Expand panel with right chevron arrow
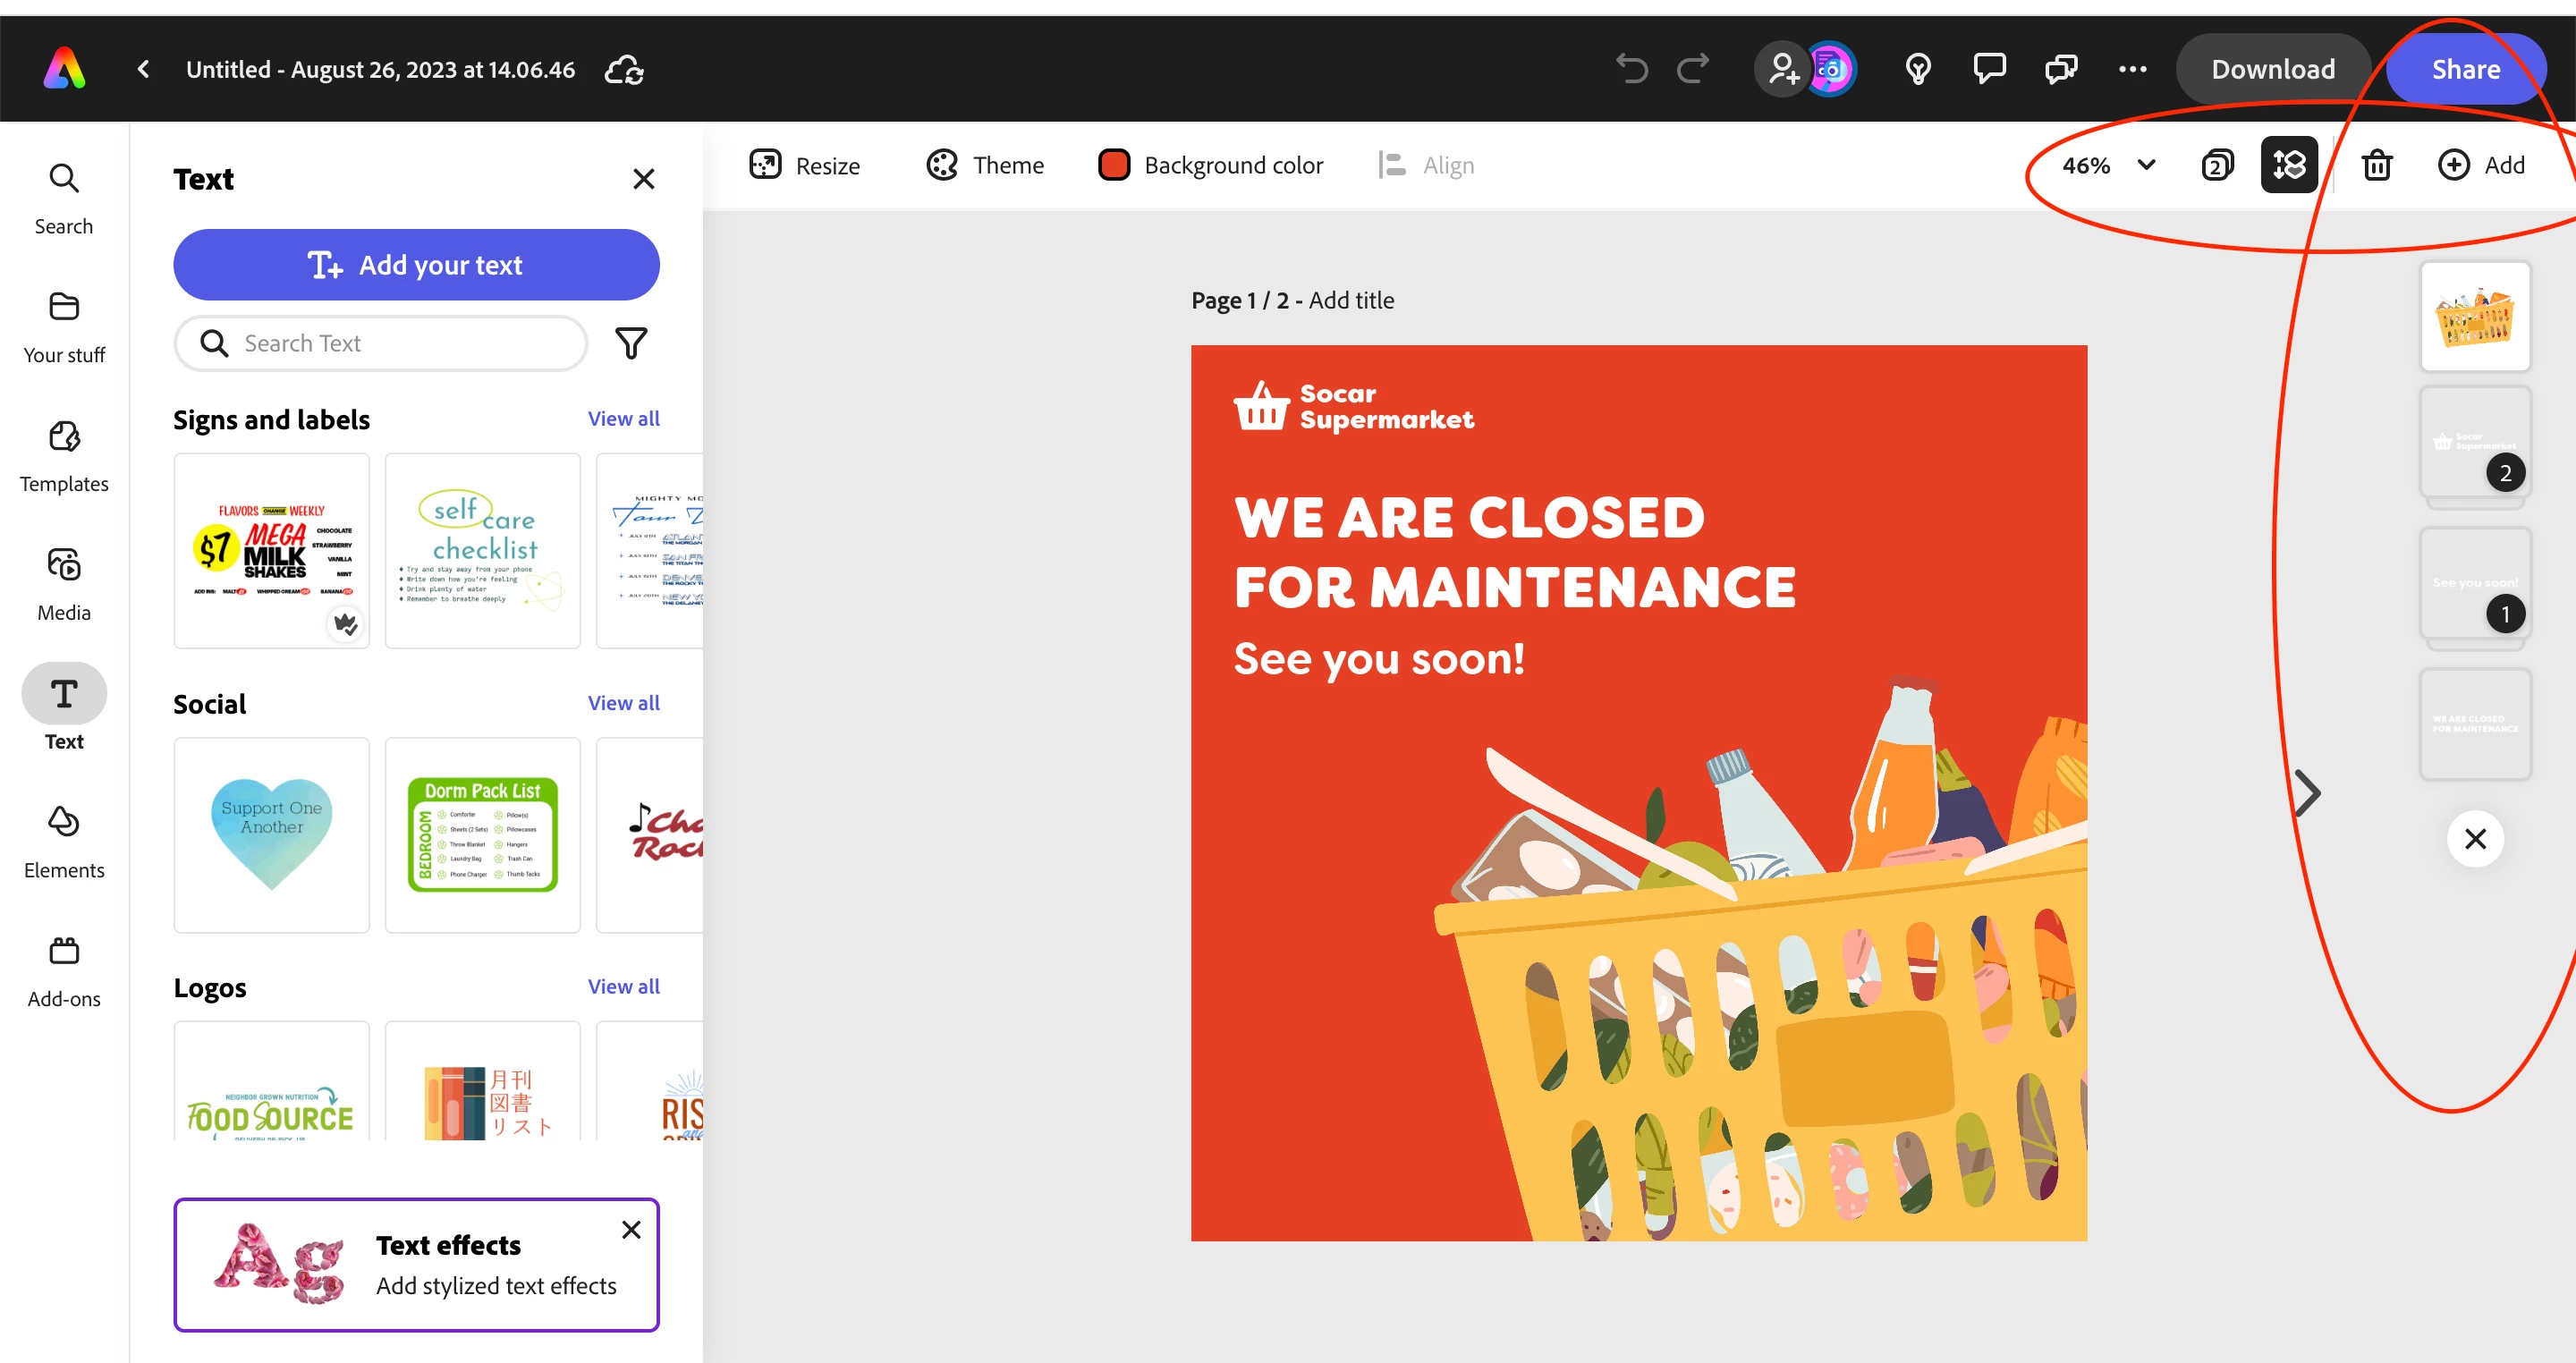The image size is (2576, 1363). (2308, 793)
